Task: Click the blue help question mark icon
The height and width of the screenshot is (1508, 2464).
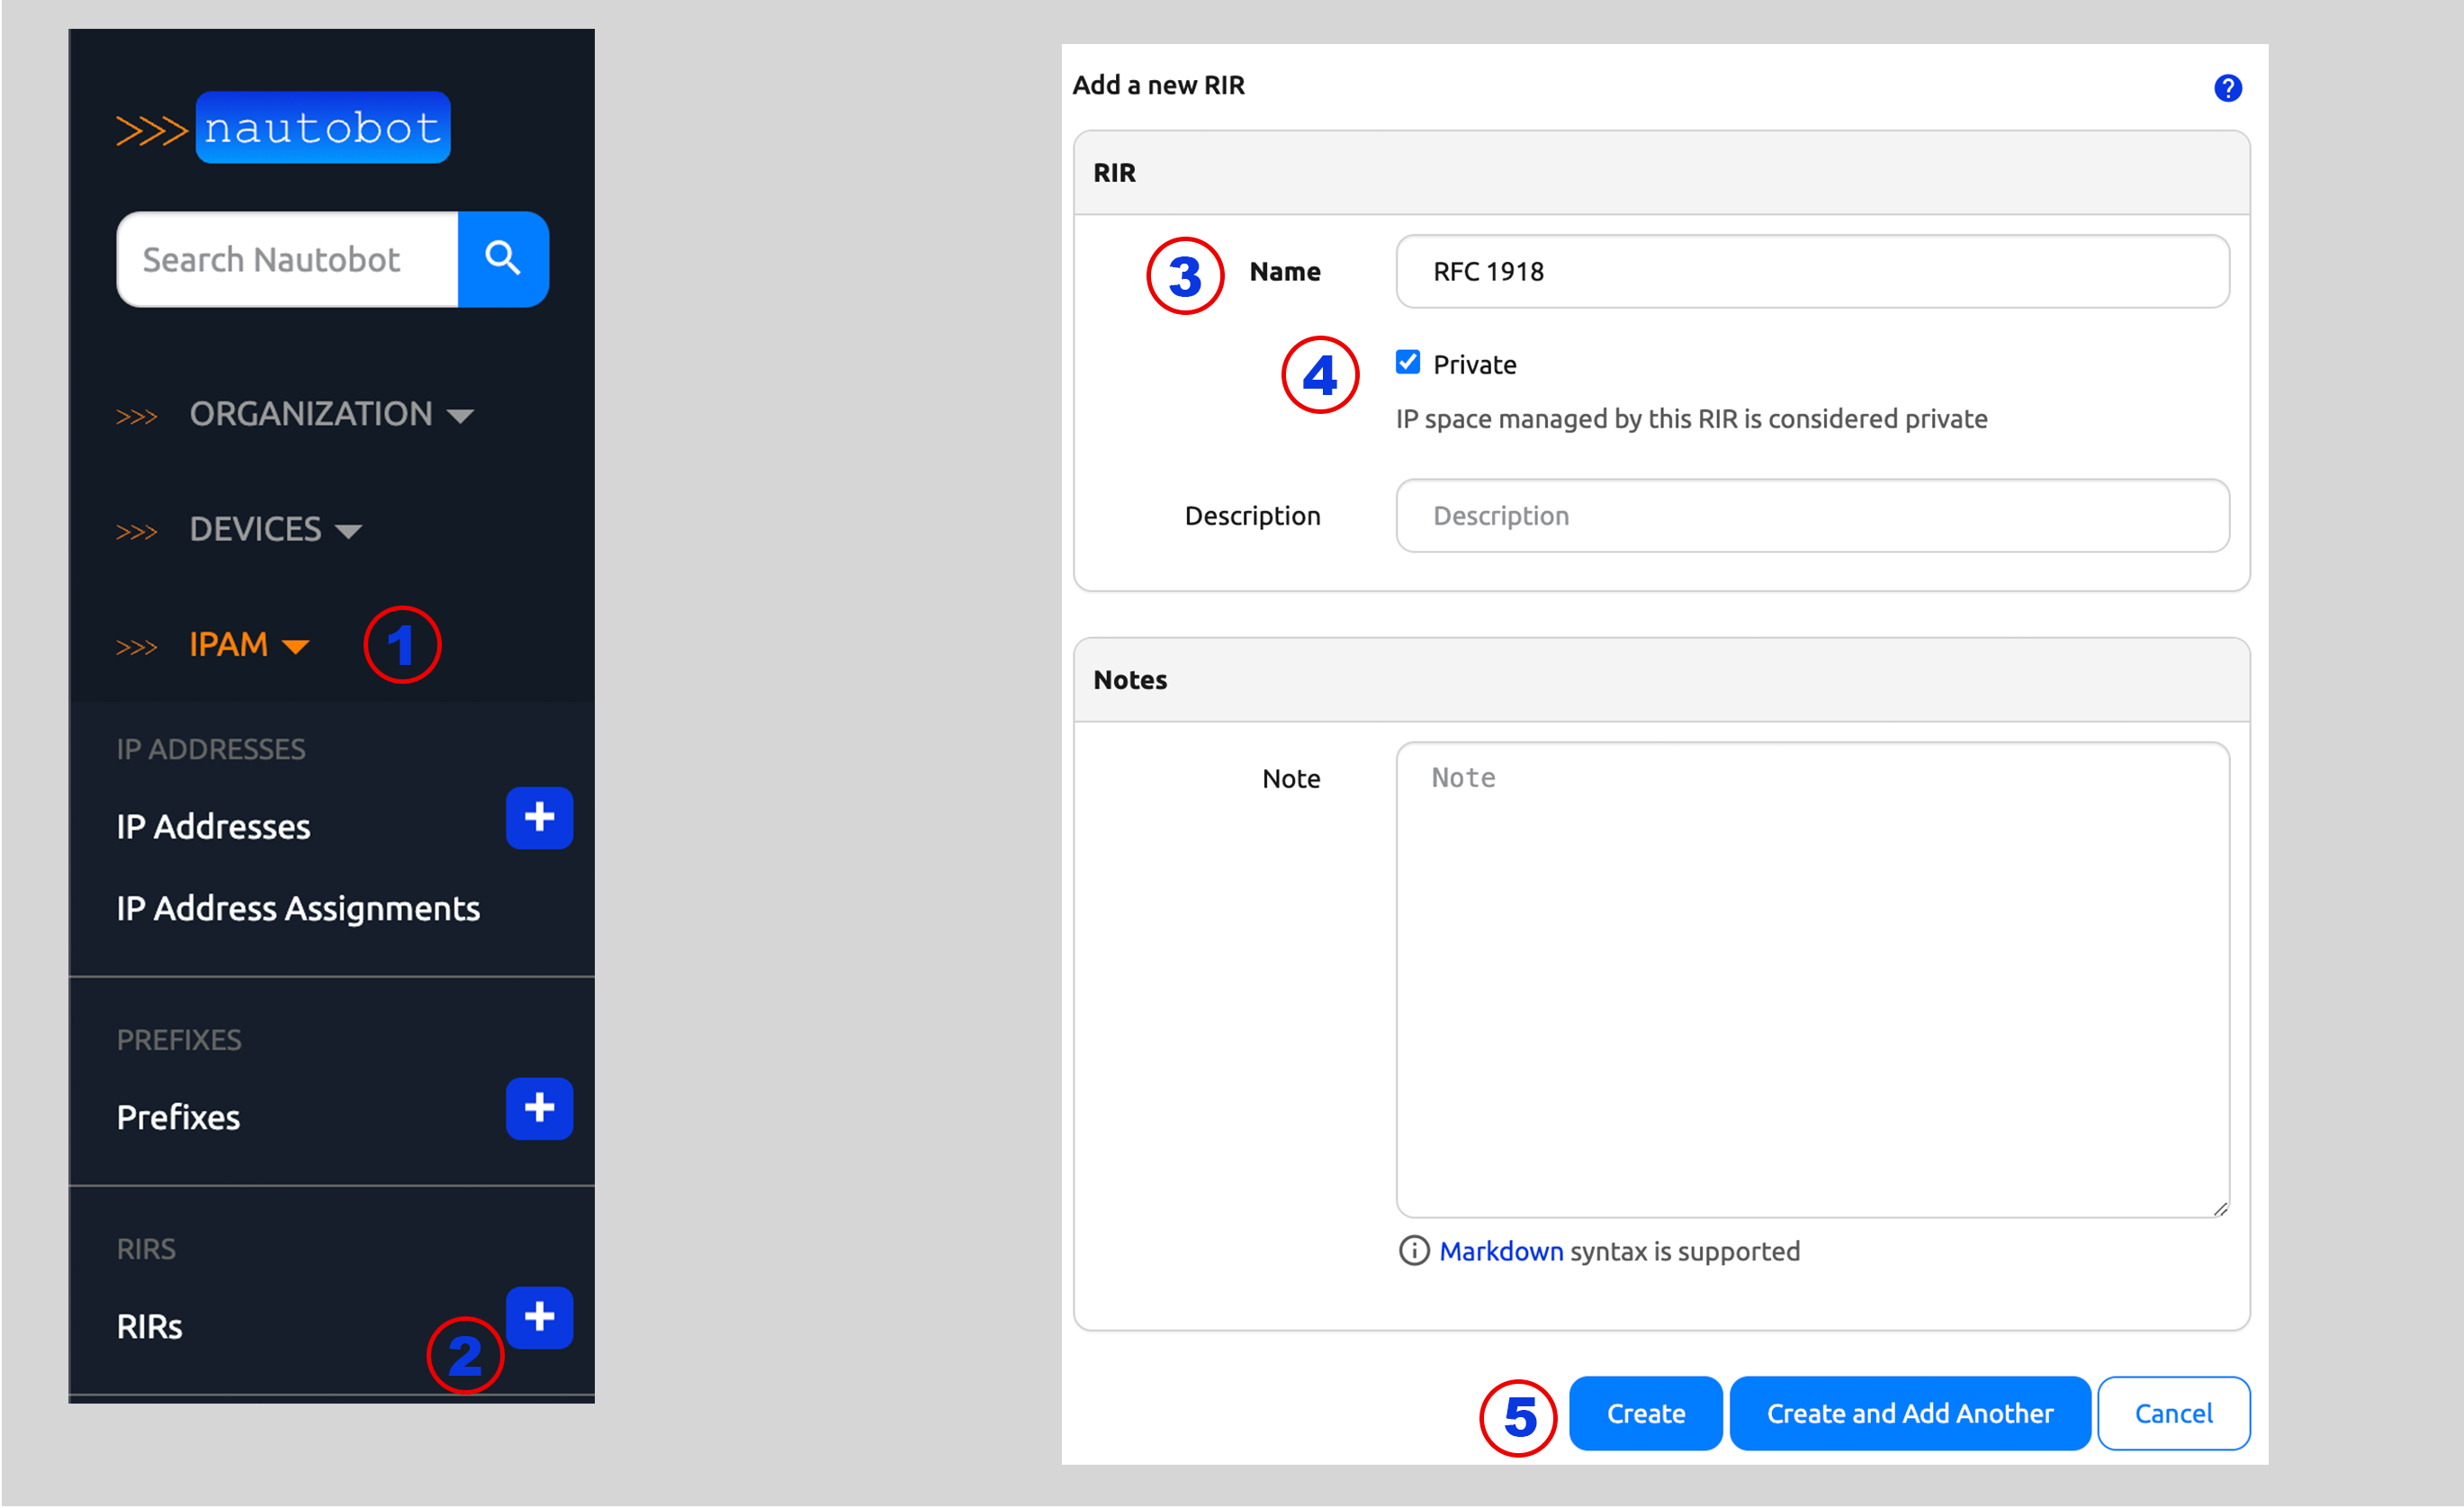Action: tap(2226, 88)
